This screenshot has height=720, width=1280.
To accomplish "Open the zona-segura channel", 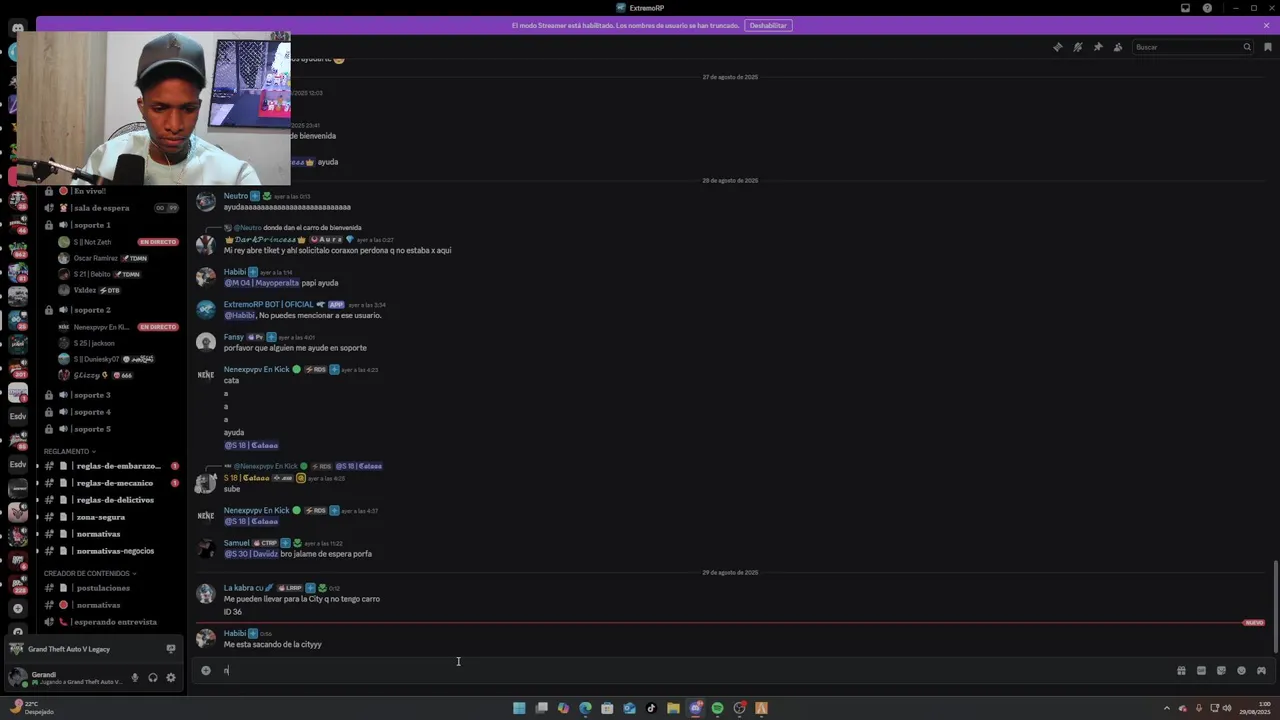I will (110, 517).
